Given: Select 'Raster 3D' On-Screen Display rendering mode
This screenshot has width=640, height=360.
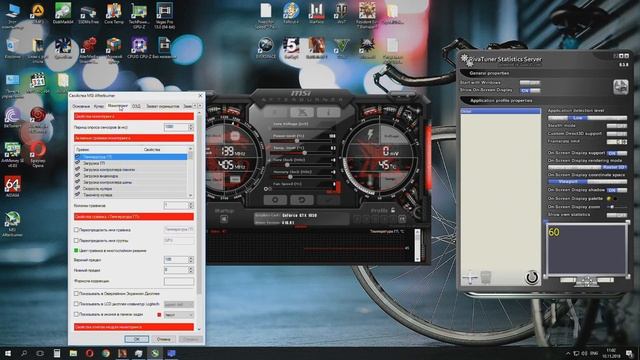Looking at the screenshot, I should pyautogui.click(x=614, y=167).
